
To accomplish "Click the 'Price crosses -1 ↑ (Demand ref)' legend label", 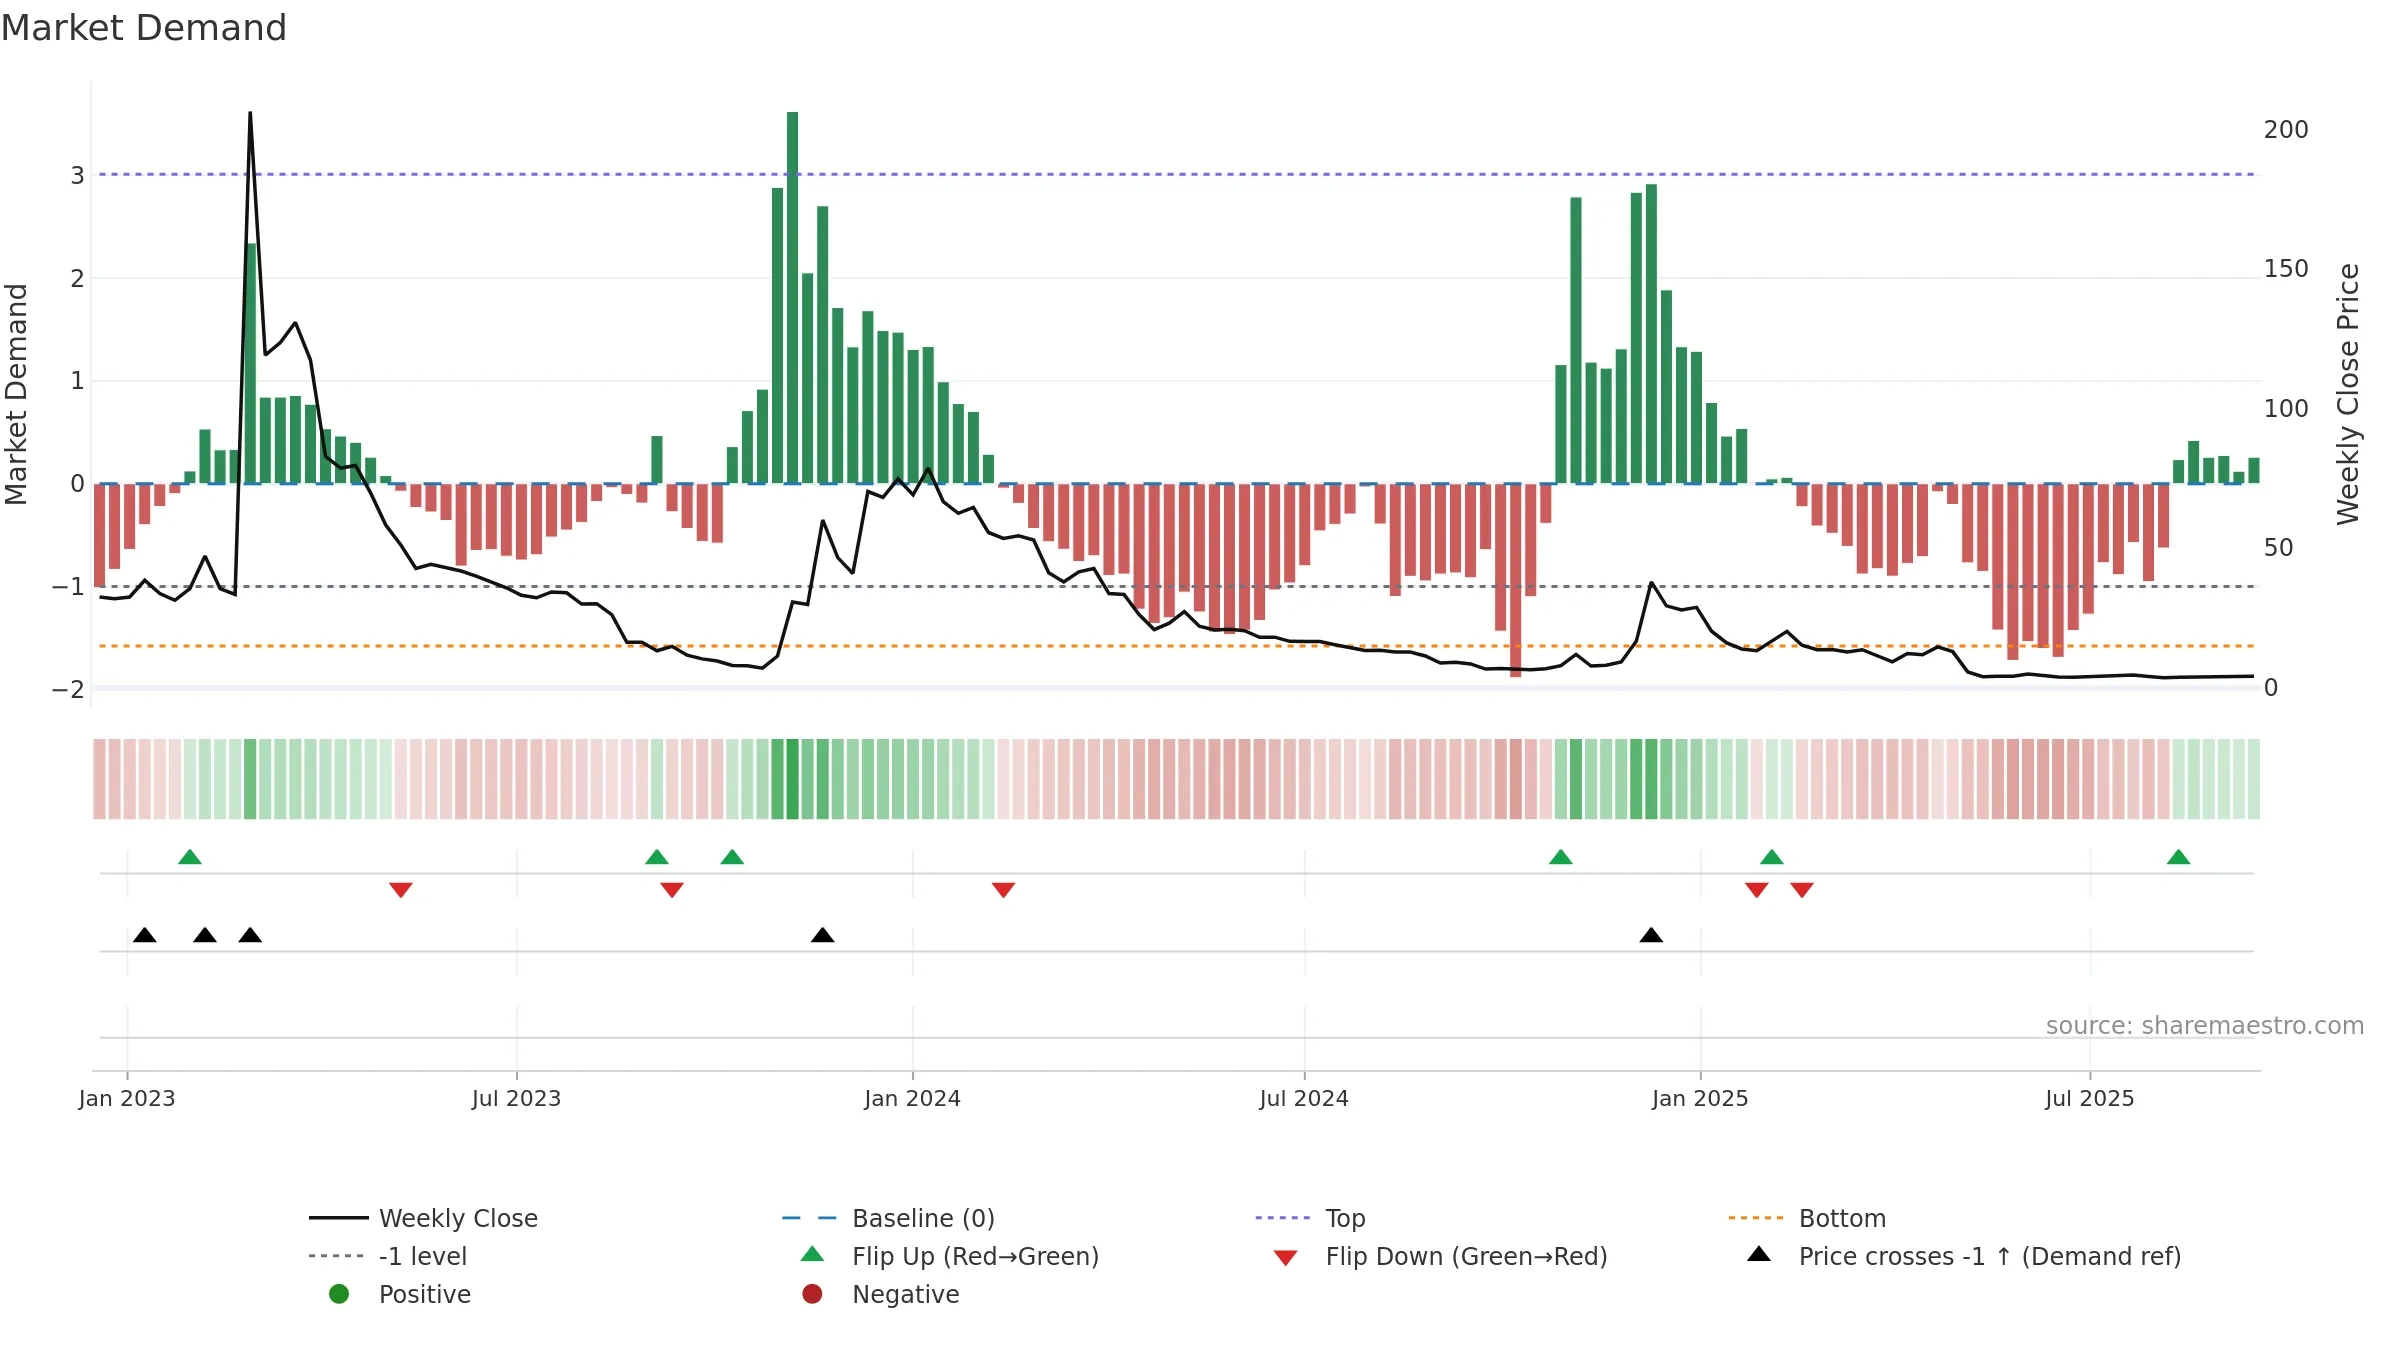I will click(1990, 1256).
